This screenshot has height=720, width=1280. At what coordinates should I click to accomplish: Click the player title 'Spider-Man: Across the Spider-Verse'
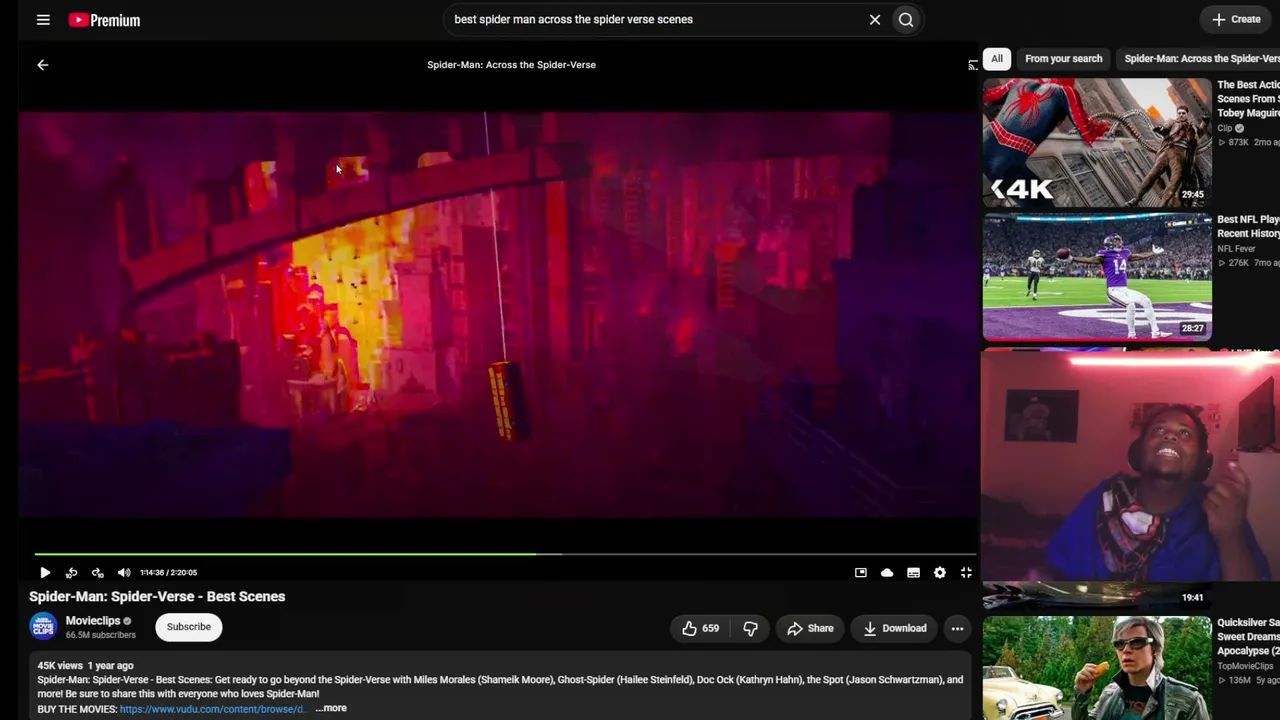coord(511,65)
